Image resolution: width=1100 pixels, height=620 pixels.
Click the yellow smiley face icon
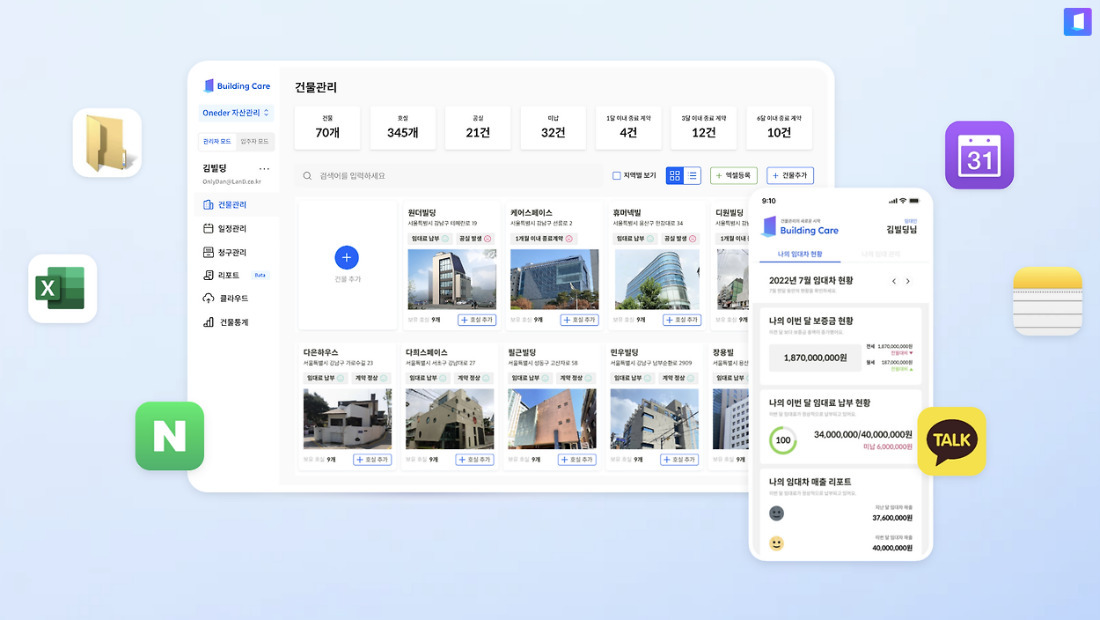pos(777,544)
